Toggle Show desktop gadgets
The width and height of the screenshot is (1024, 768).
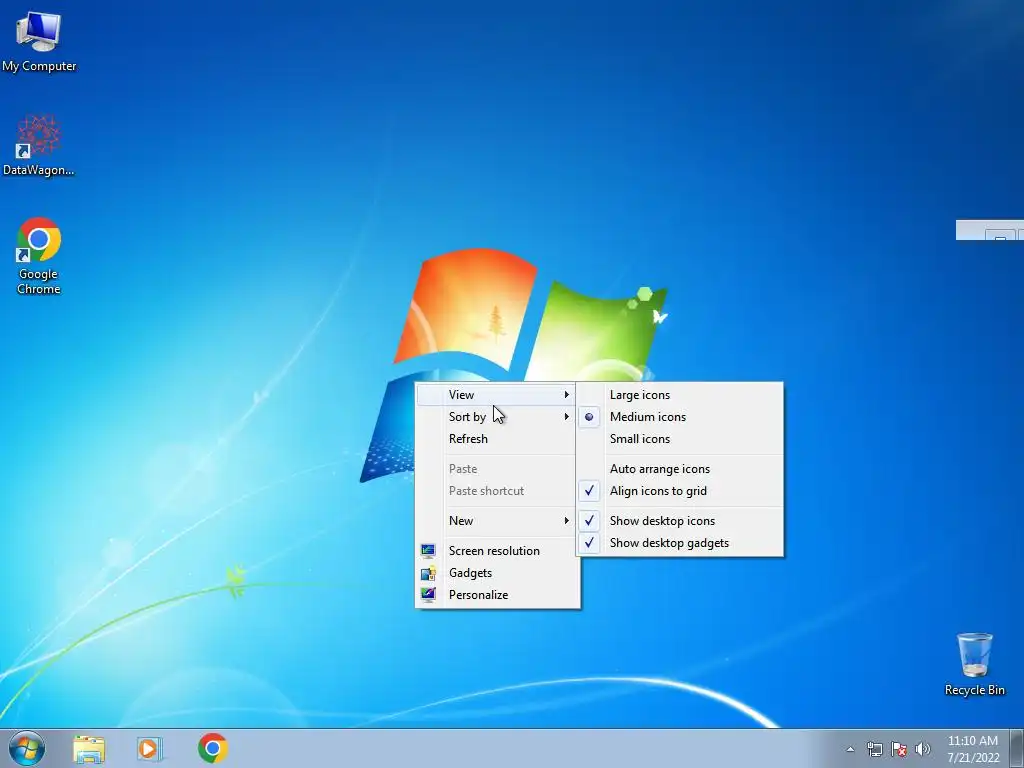click(680, 543)
